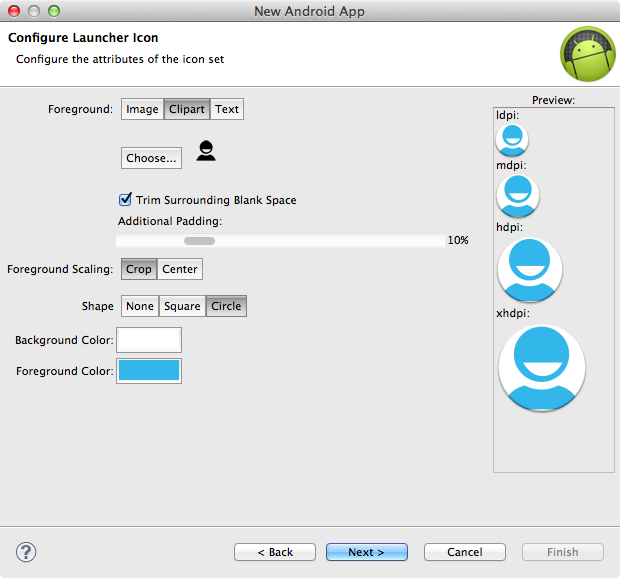Click the help question mark icon
The image size is (620, 578).
coord(27,552)
